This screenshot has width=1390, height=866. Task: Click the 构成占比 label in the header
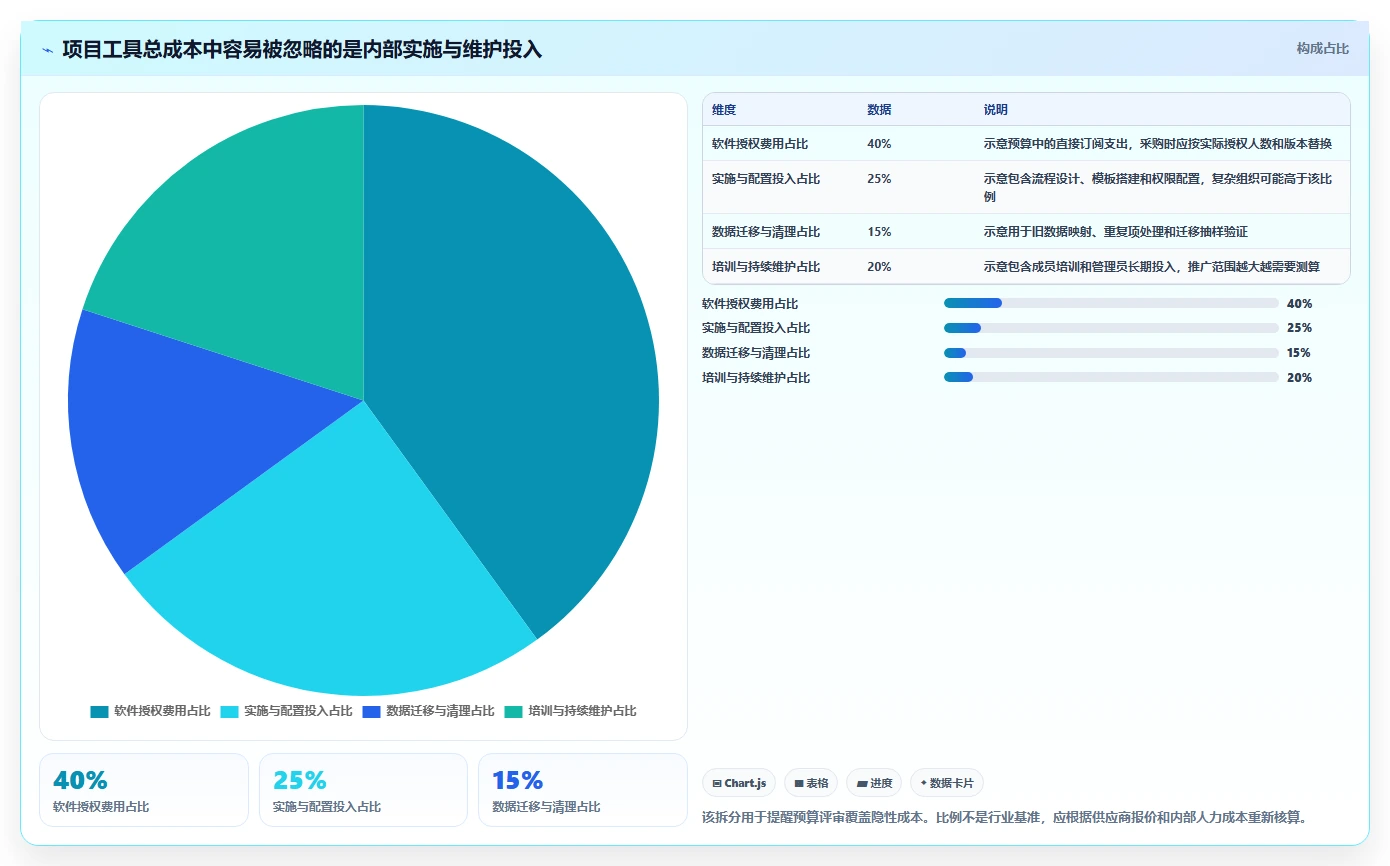pyautogui.click(x=1322, y=48)
